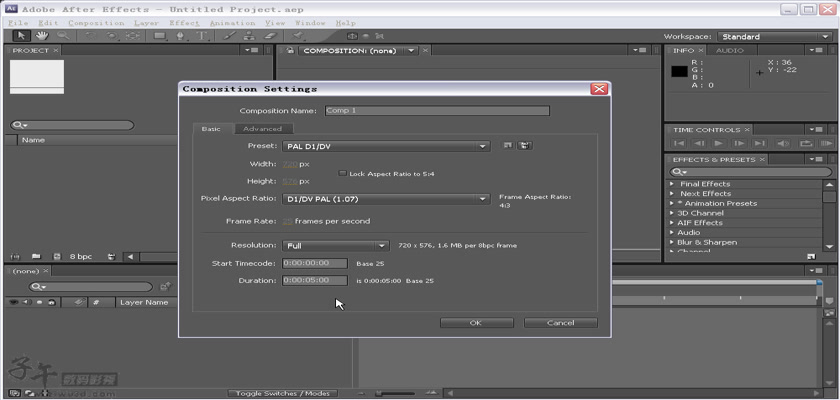Click the solo column header in timeline
Screen dimensions: 840x400
39,302
